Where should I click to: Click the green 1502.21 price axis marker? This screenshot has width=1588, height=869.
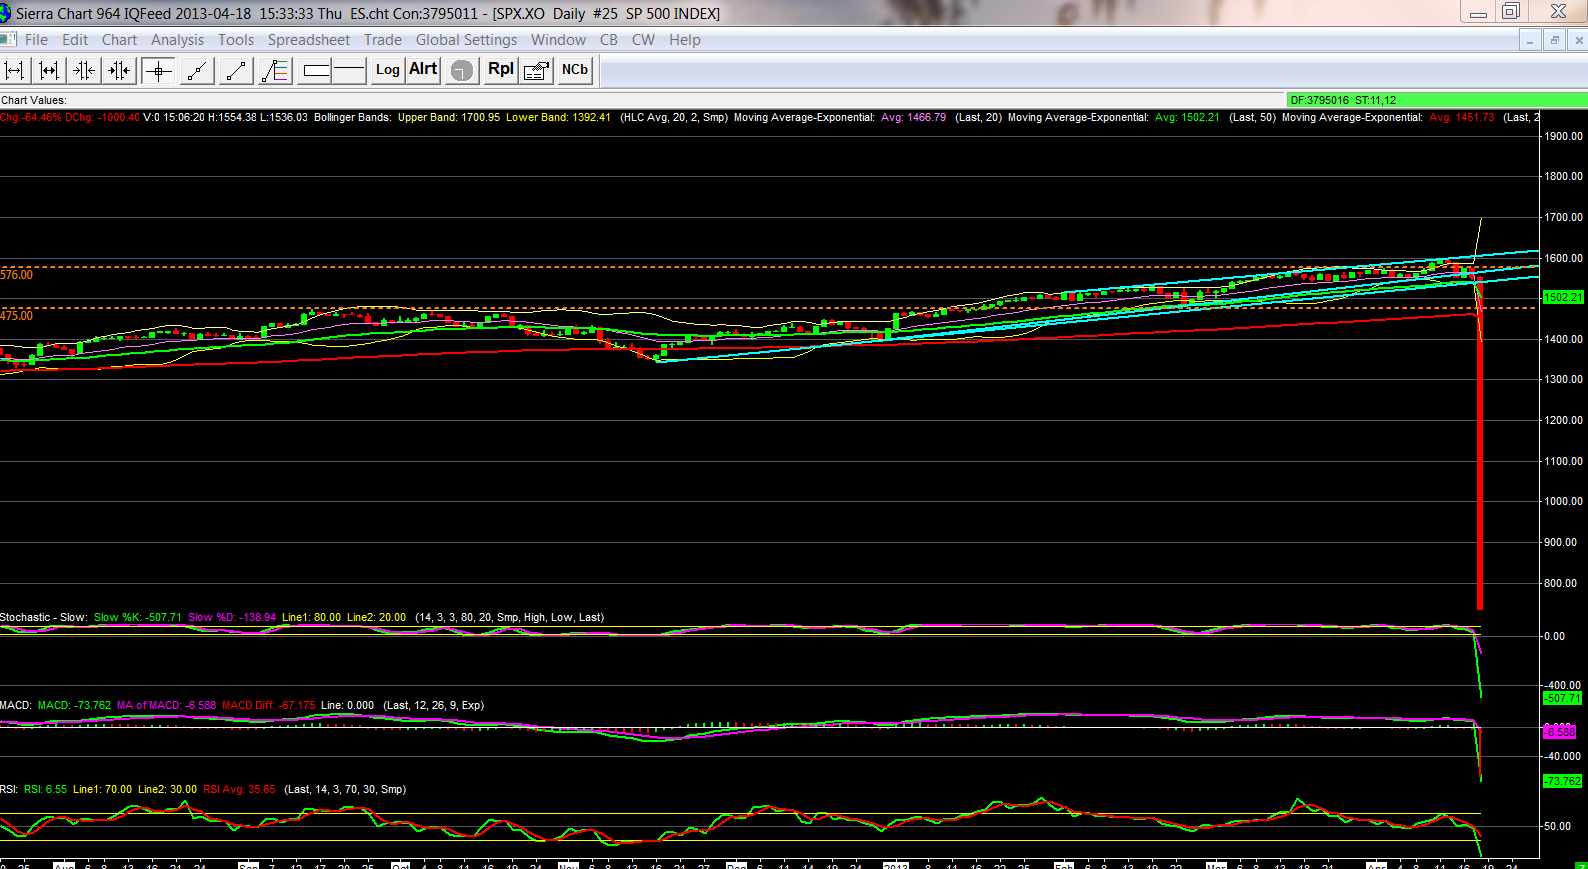(1563, 297)
